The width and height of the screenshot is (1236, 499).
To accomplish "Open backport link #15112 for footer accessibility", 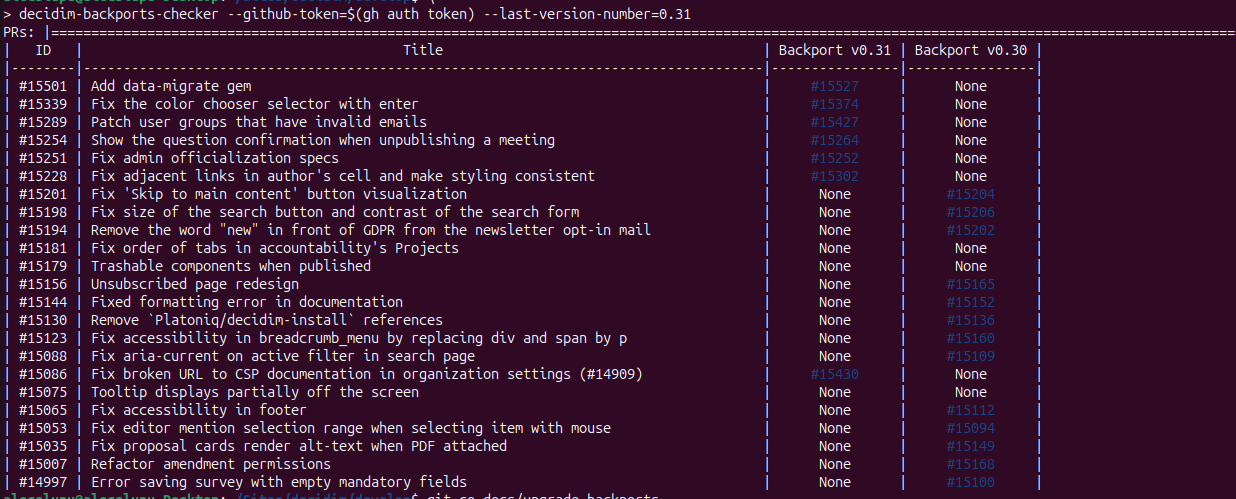I will point(970,410).
